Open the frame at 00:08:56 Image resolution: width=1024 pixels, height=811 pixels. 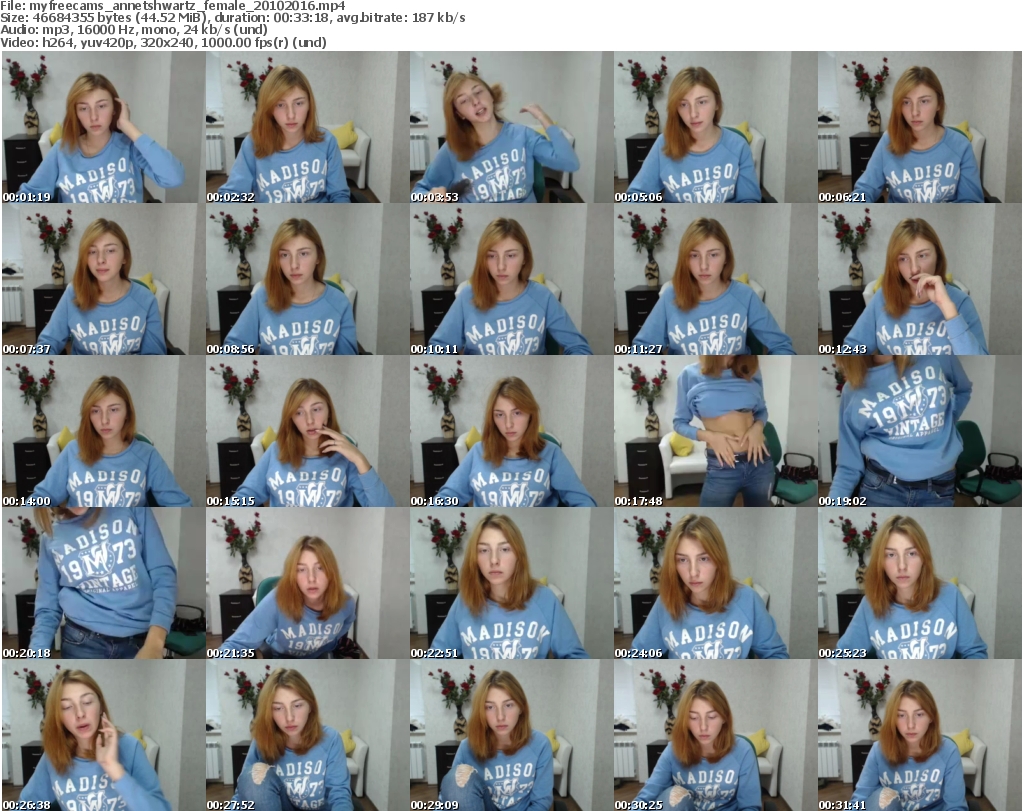[308, 279]
